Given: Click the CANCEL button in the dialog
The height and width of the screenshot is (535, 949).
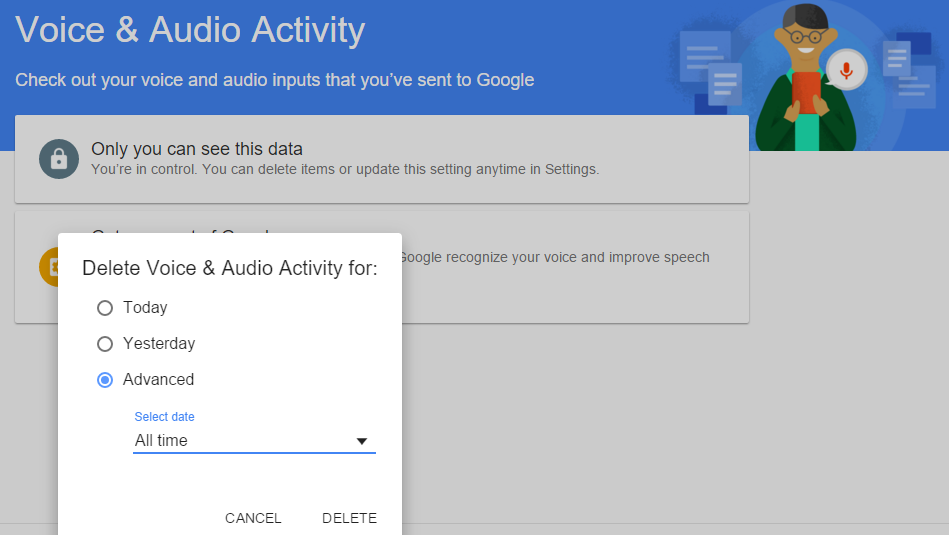Looking at the screenshot, I should (x=253, y=518).
